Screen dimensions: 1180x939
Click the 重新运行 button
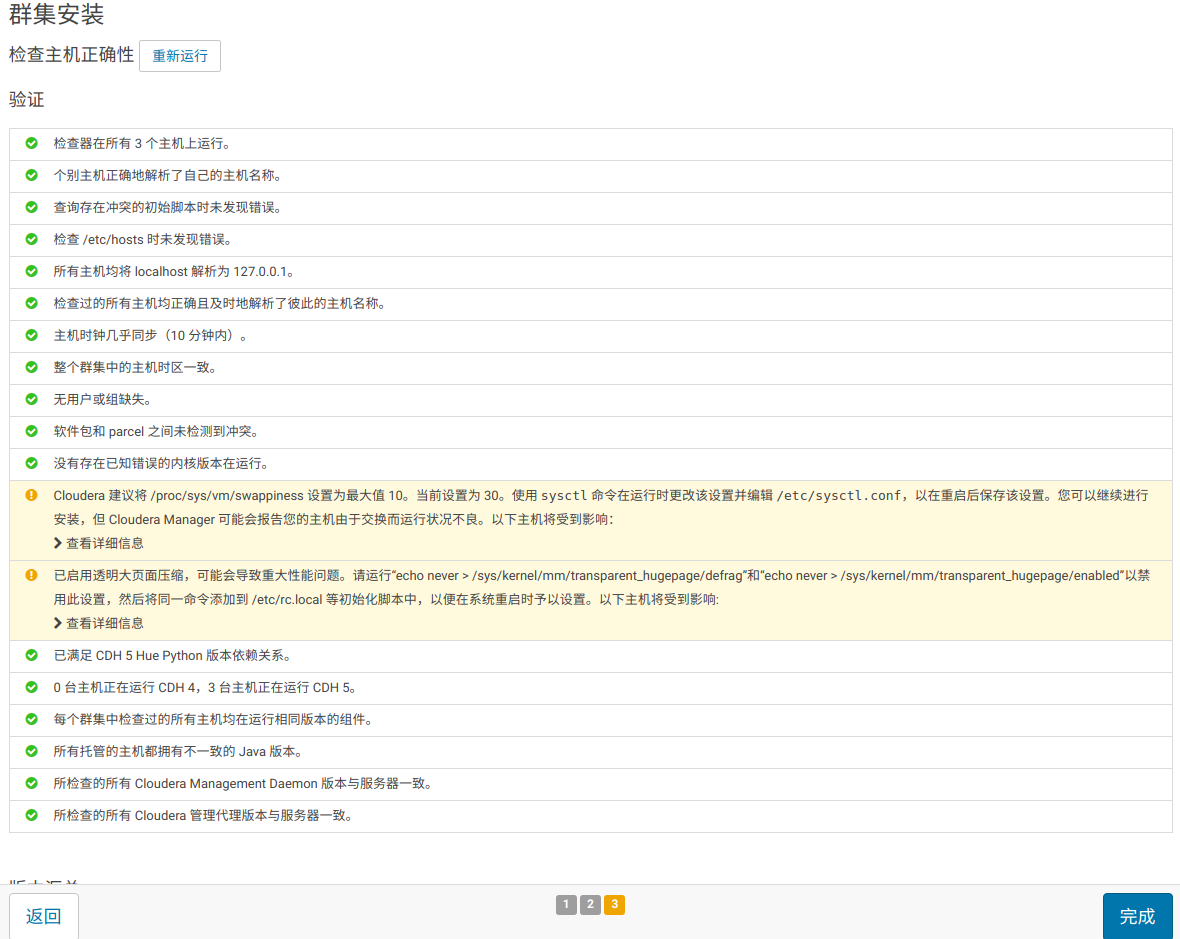pos(180,56)
